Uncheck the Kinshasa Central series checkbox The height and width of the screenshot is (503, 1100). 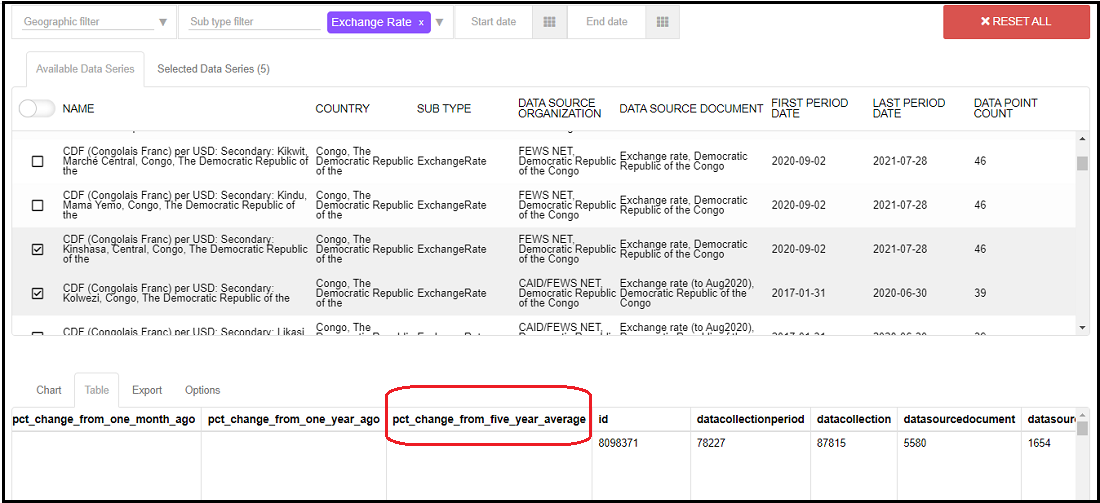pos(38,250)
